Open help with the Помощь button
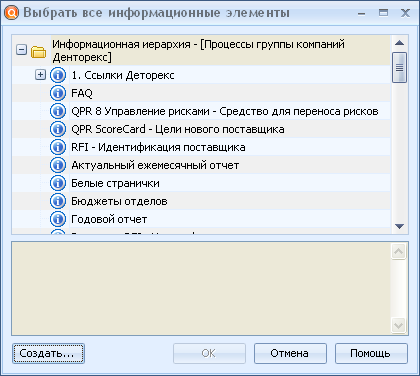This screenshot has height=376, width=420. 371,353
